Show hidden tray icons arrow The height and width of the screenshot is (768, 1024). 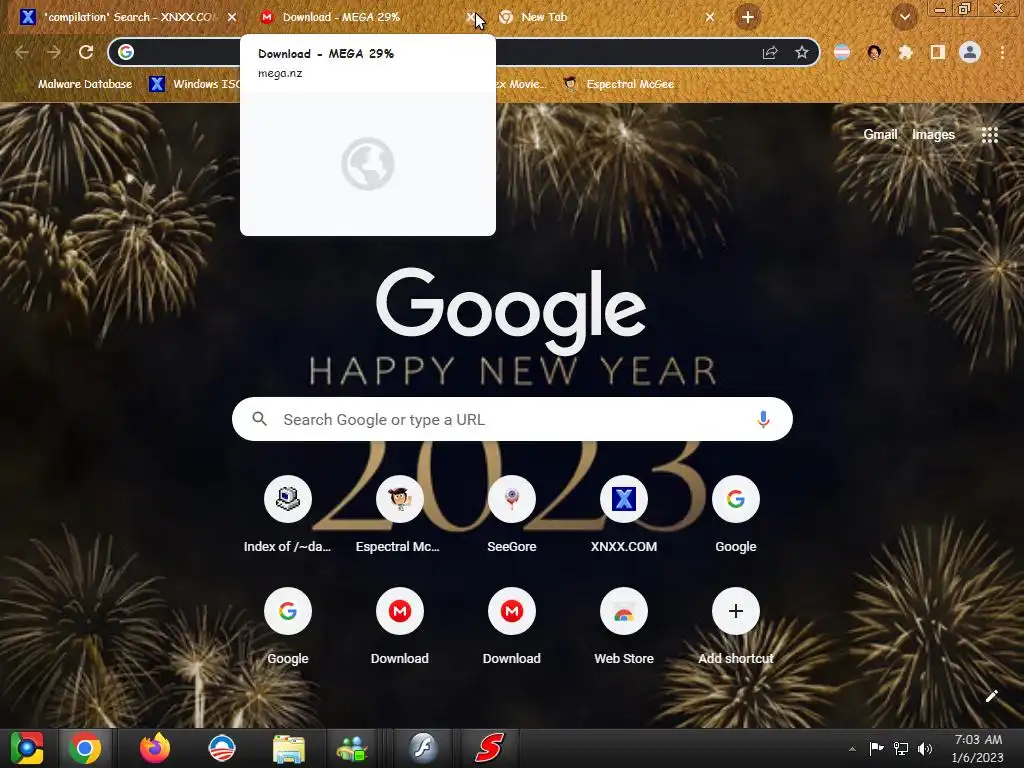click(x=852, y=749)
